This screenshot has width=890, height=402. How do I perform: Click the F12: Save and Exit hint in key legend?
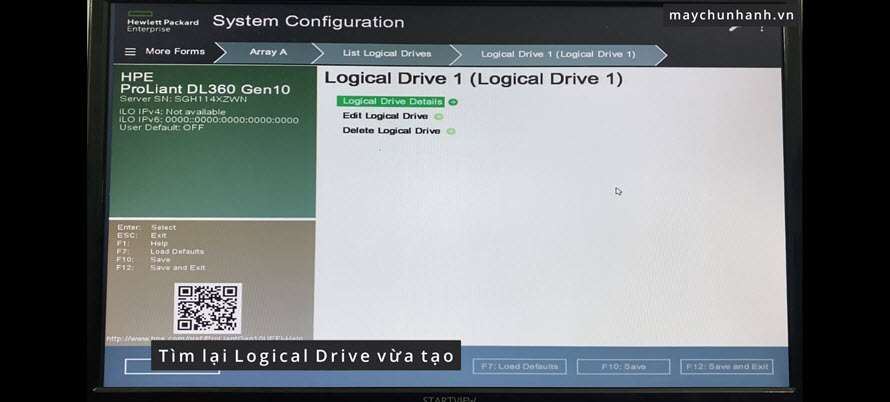[161, 268]
